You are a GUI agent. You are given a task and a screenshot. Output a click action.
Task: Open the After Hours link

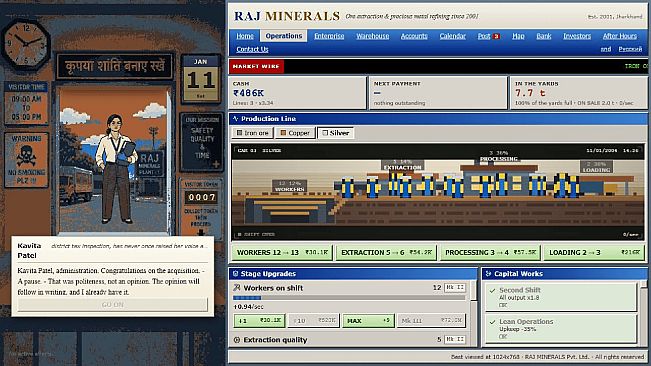[x=620, y=36]
